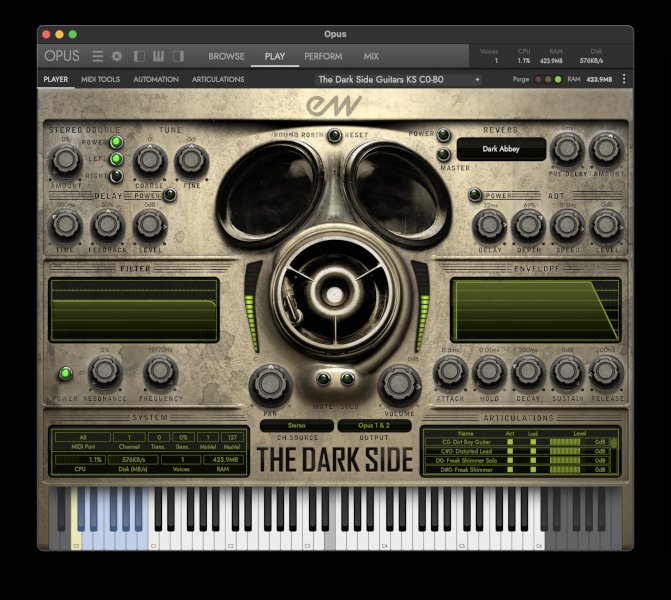The height and width of the screenshot is (600, 671).
Task: Toggle Act box for C0- Dirt Boy Guitar
Action: [x=510, y=442]
